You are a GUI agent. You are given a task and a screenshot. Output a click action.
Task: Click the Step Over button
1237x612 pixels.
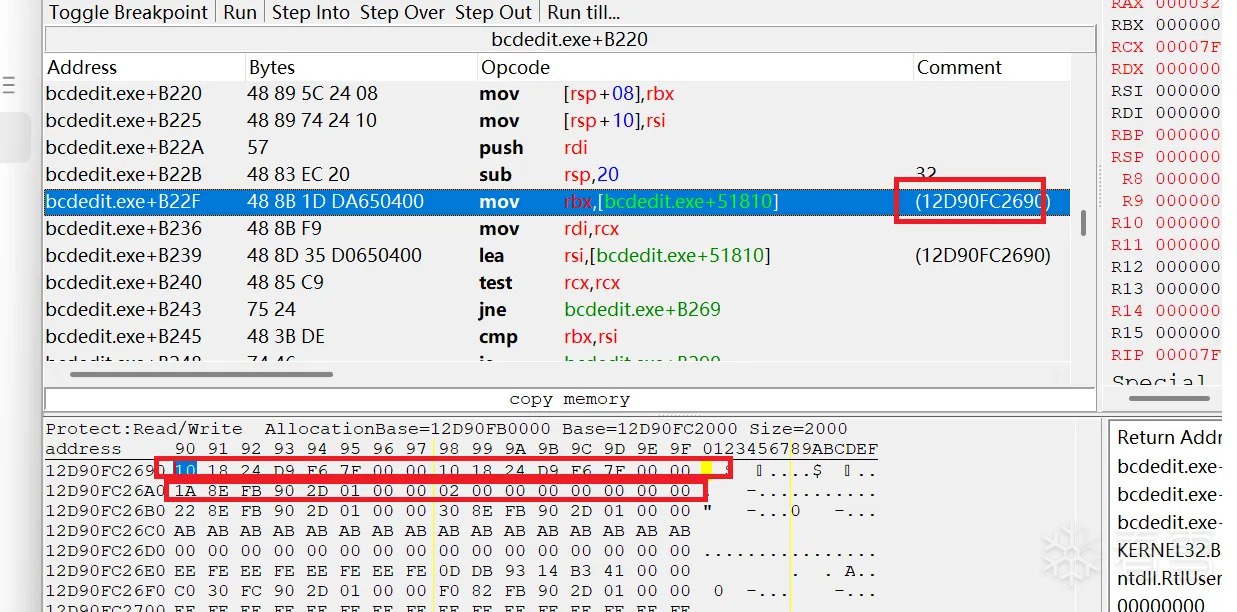click(403, 12)
